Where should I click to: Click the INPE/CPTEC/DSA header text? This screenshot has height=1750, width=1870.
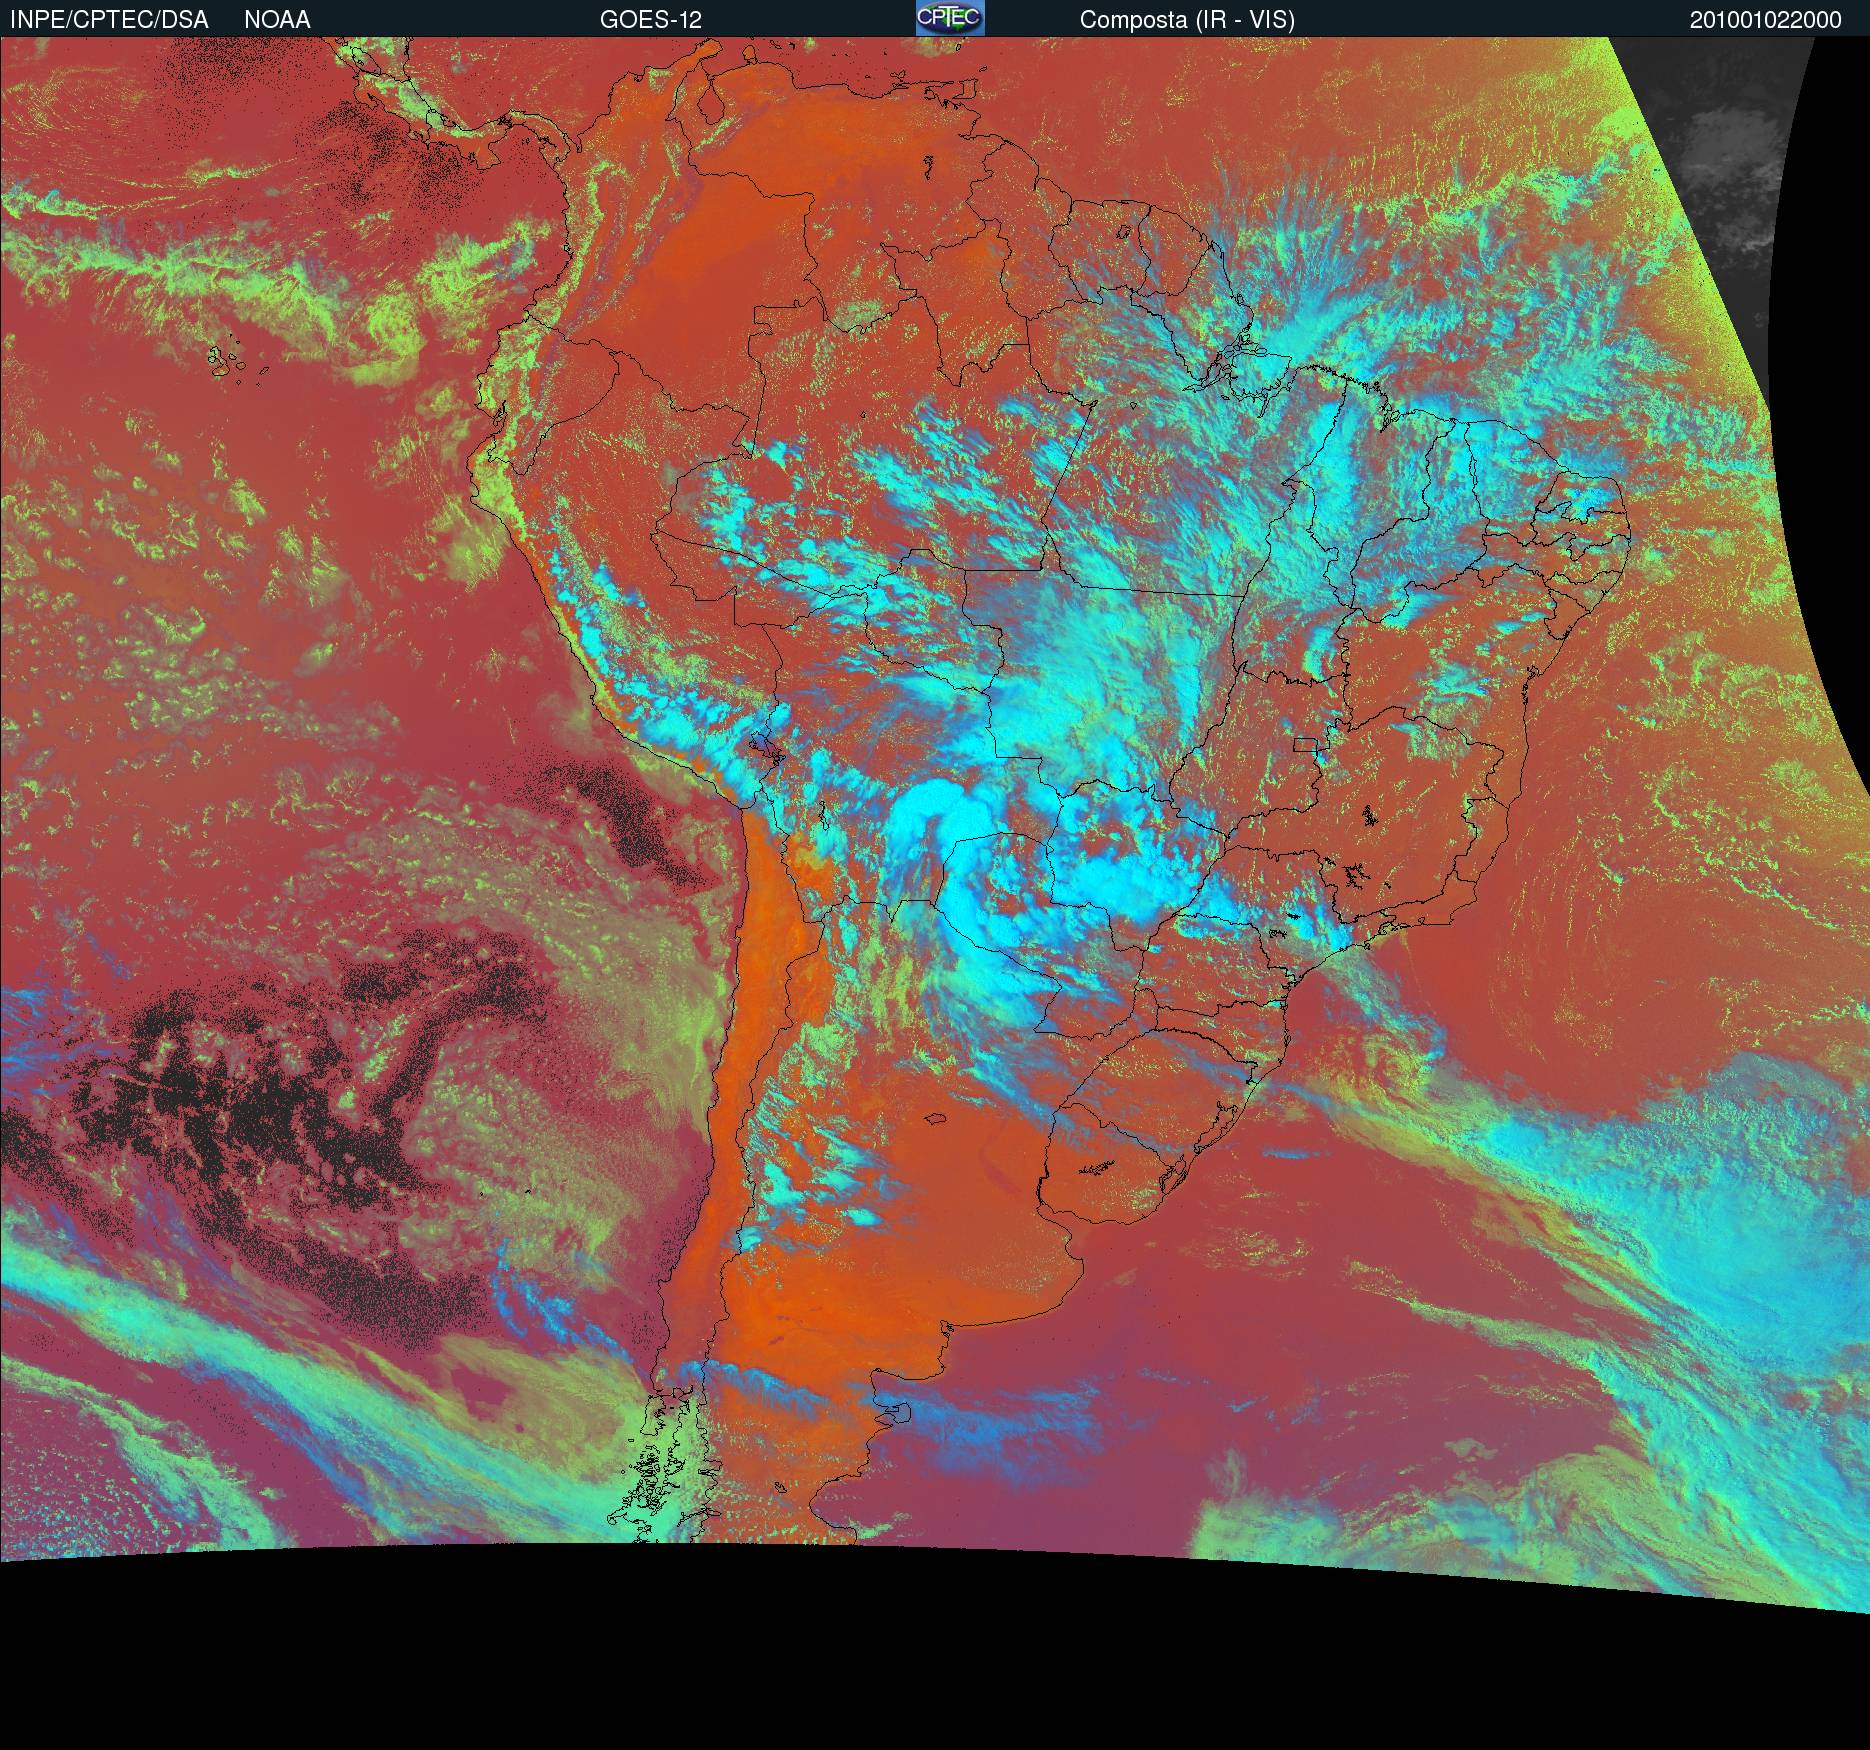pyautogui.click(x=109, y=20)
